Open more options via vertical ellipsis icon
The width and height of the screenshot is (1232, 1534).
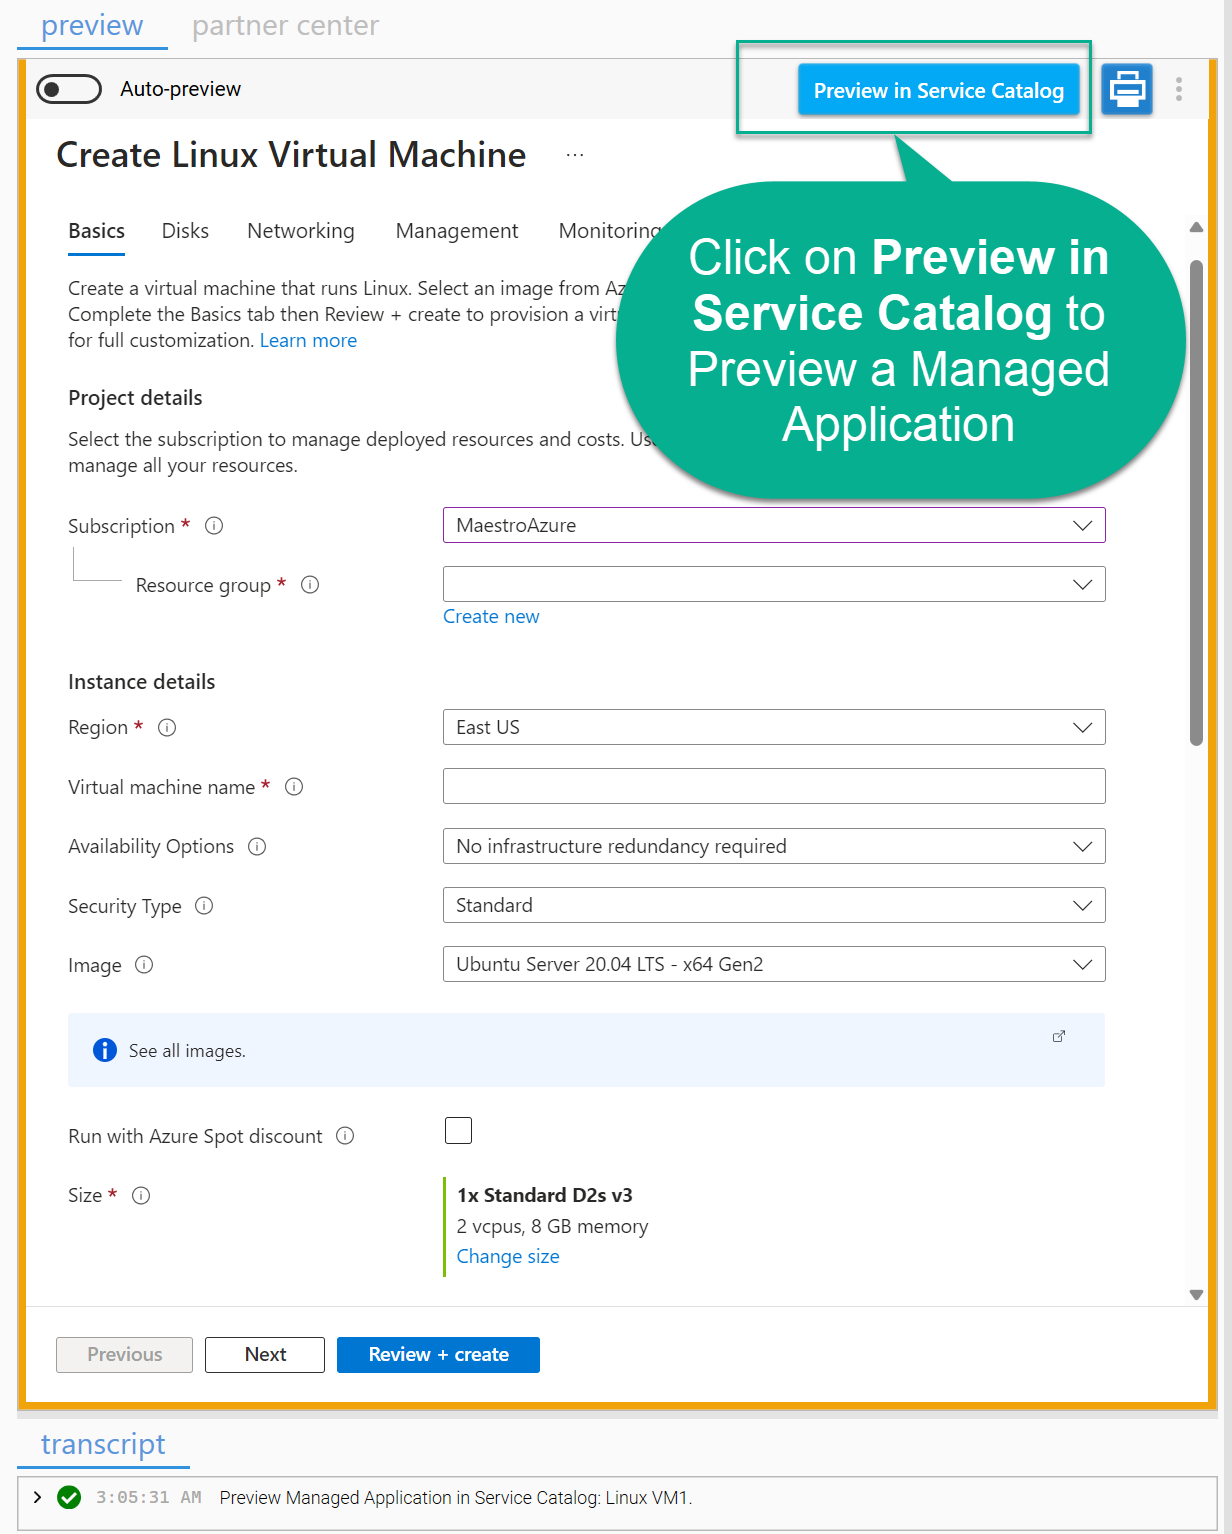[1179, 89]
